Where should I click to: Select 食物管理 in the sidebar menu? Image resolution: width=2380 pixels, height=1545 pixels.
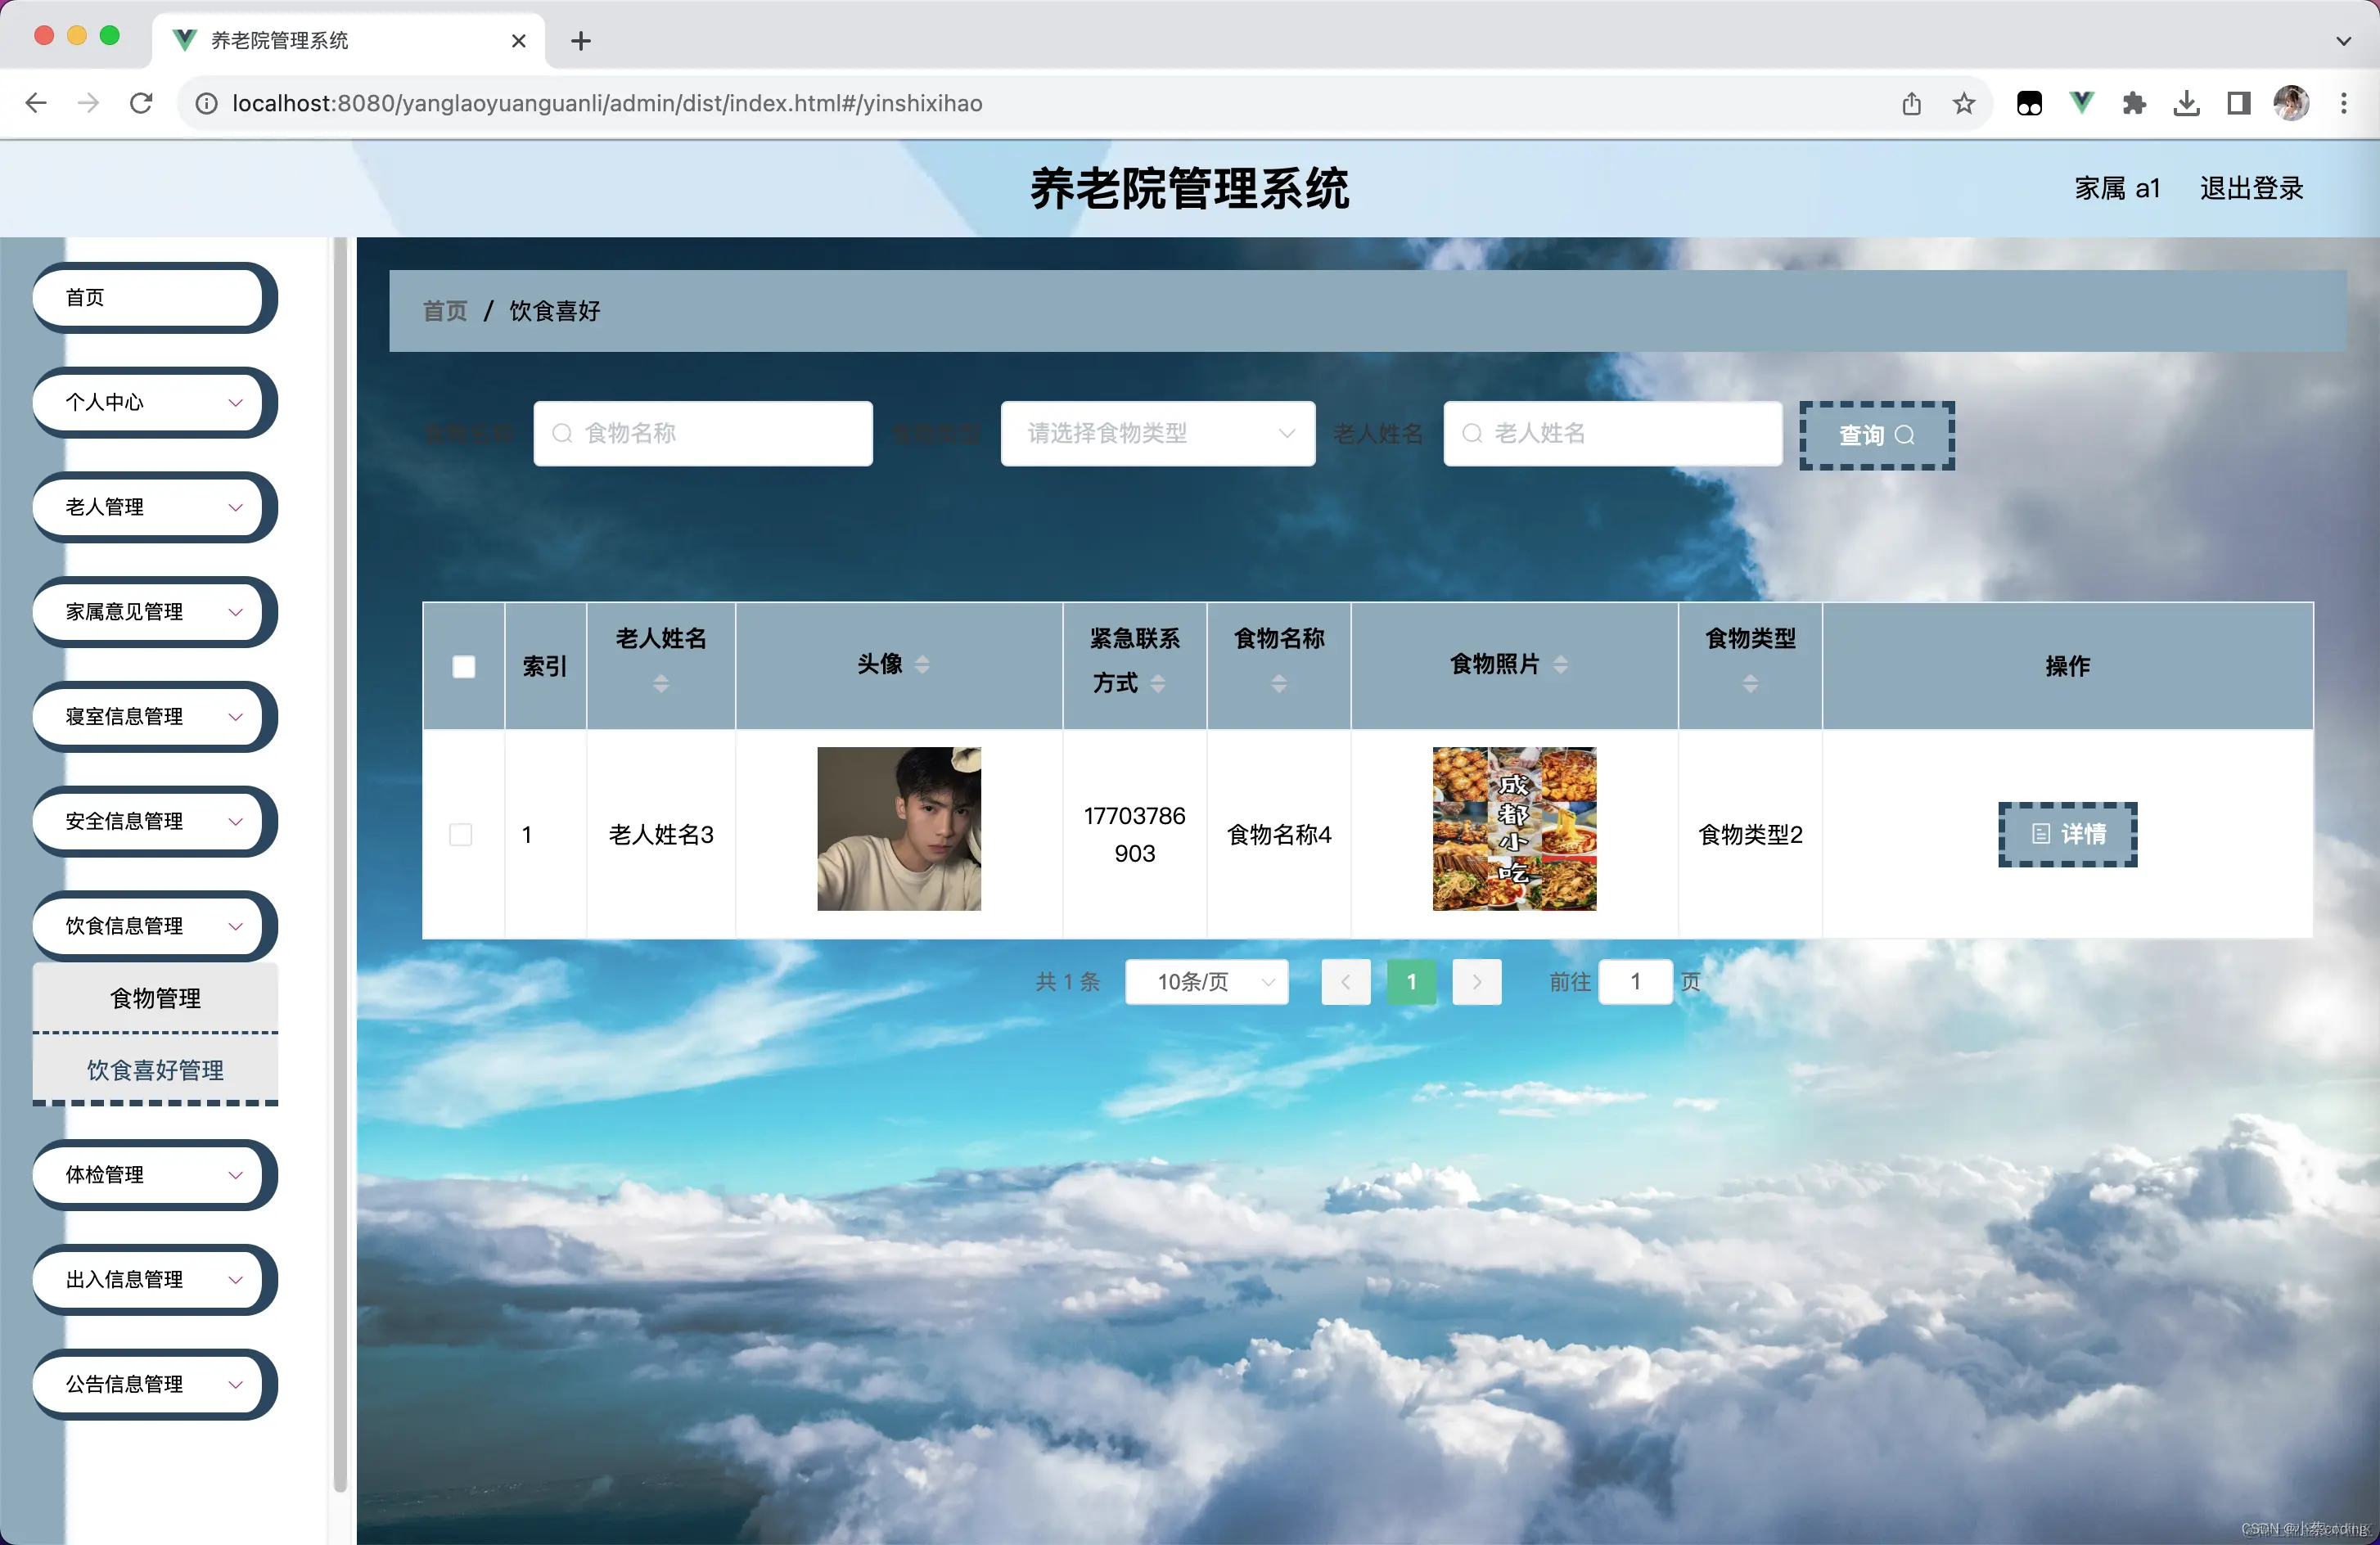pos(155,997)
